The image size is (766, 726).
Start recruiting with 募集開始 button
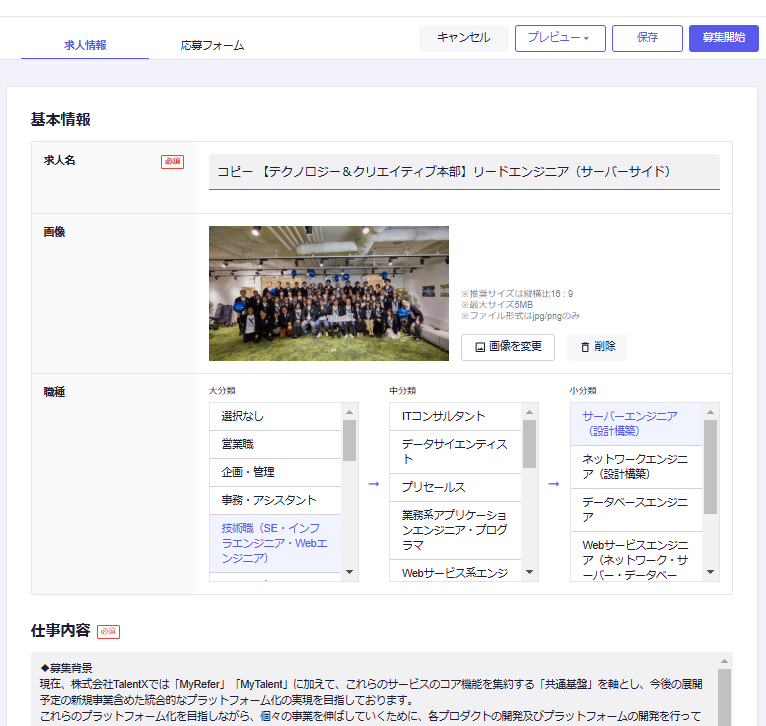click(x=723, y=38)
